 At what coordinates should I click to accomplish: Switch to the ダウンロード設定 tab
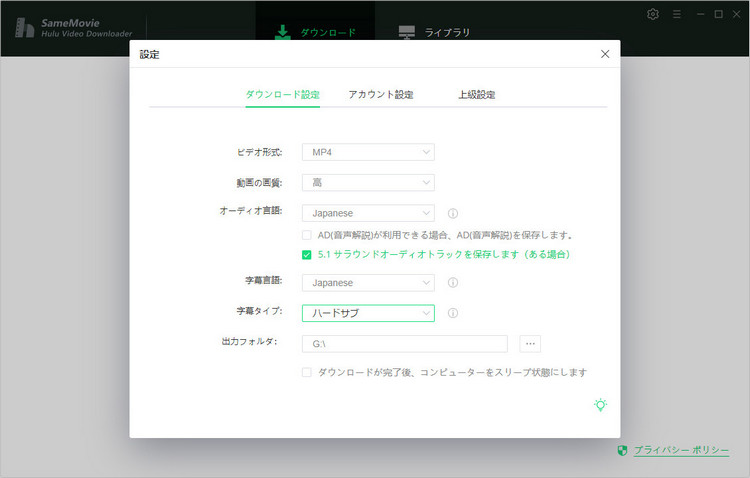click(283, 95)
